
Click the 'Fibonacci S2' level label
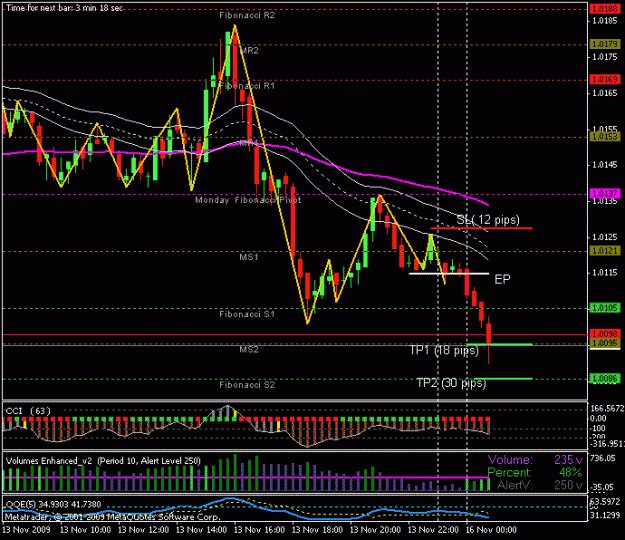click(x=247, y=385)
